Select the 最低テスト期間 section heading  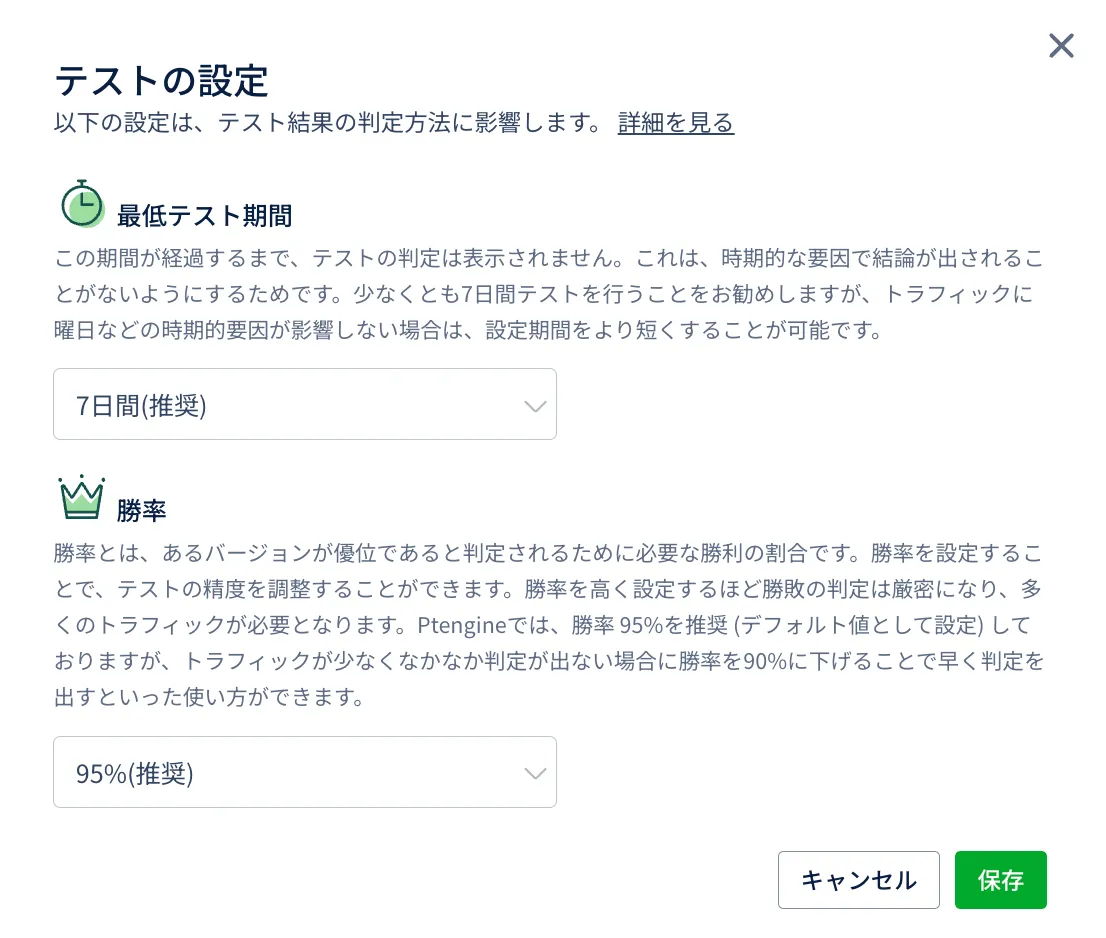click(x=204, y=215)
